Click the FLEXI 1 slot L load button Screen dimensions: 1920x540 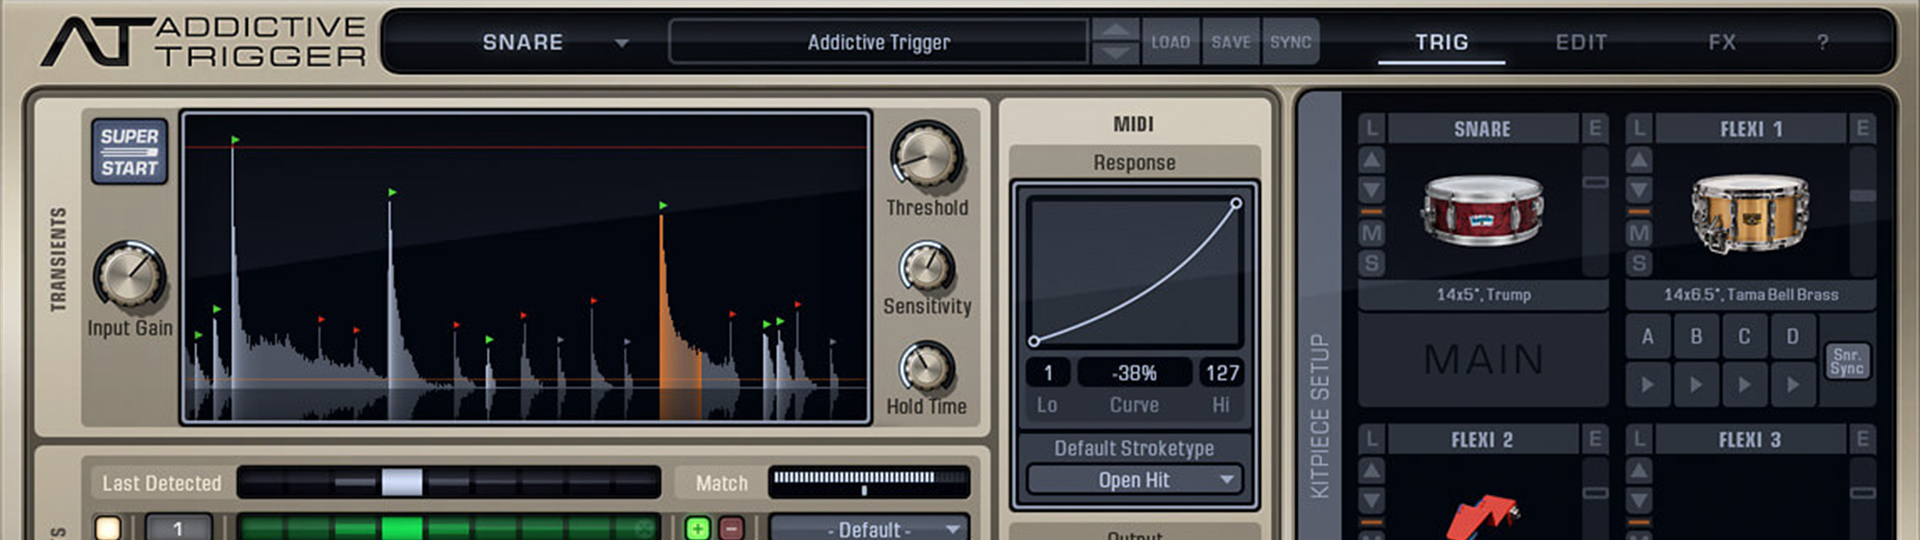1638,128
